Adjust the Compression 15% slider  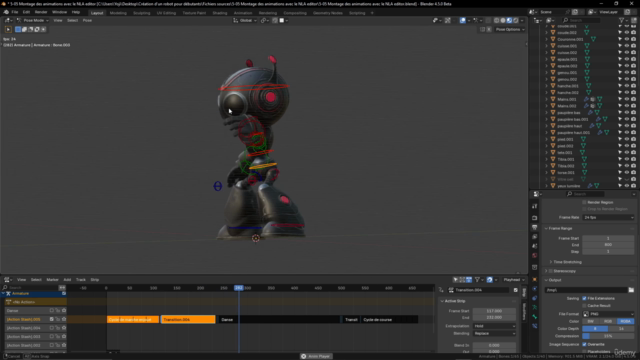coord(608,336)
